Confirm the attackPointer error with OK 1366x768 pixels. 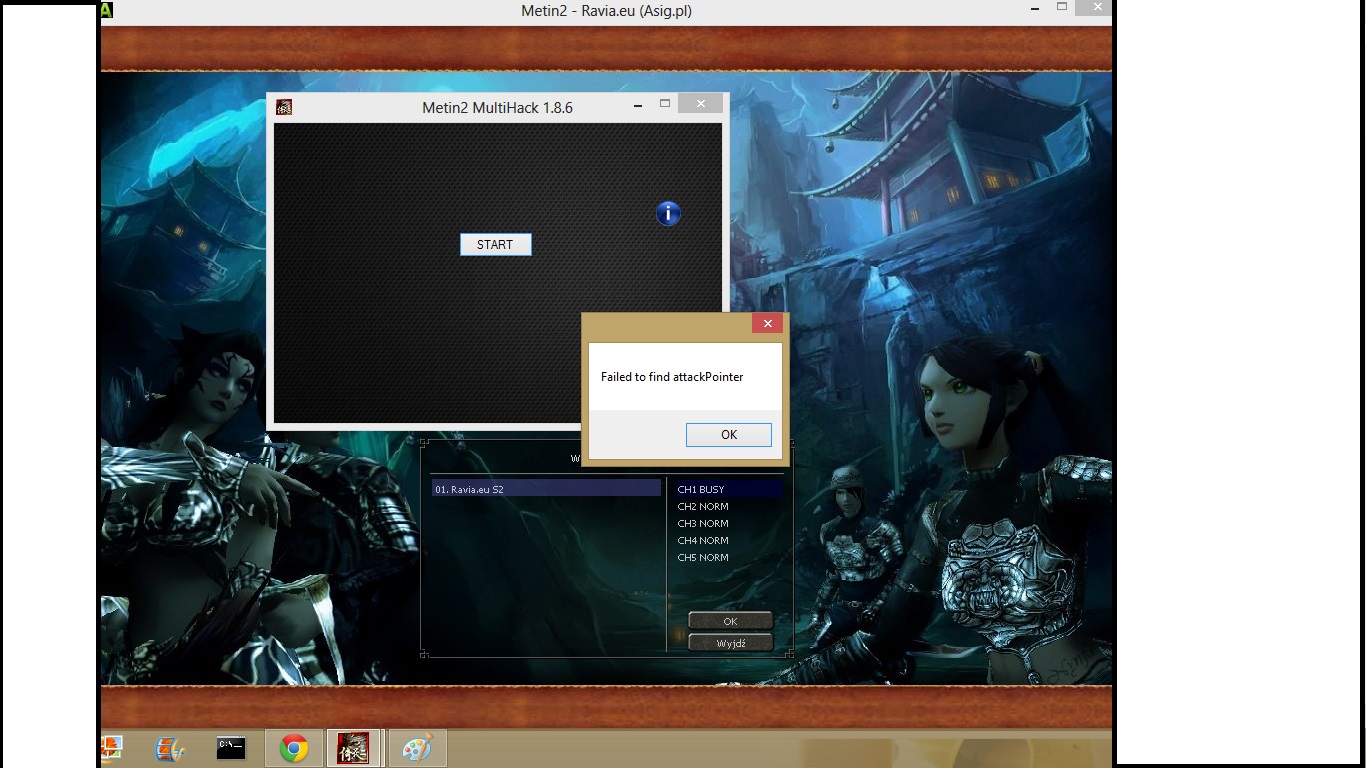(x=729, y=434)
